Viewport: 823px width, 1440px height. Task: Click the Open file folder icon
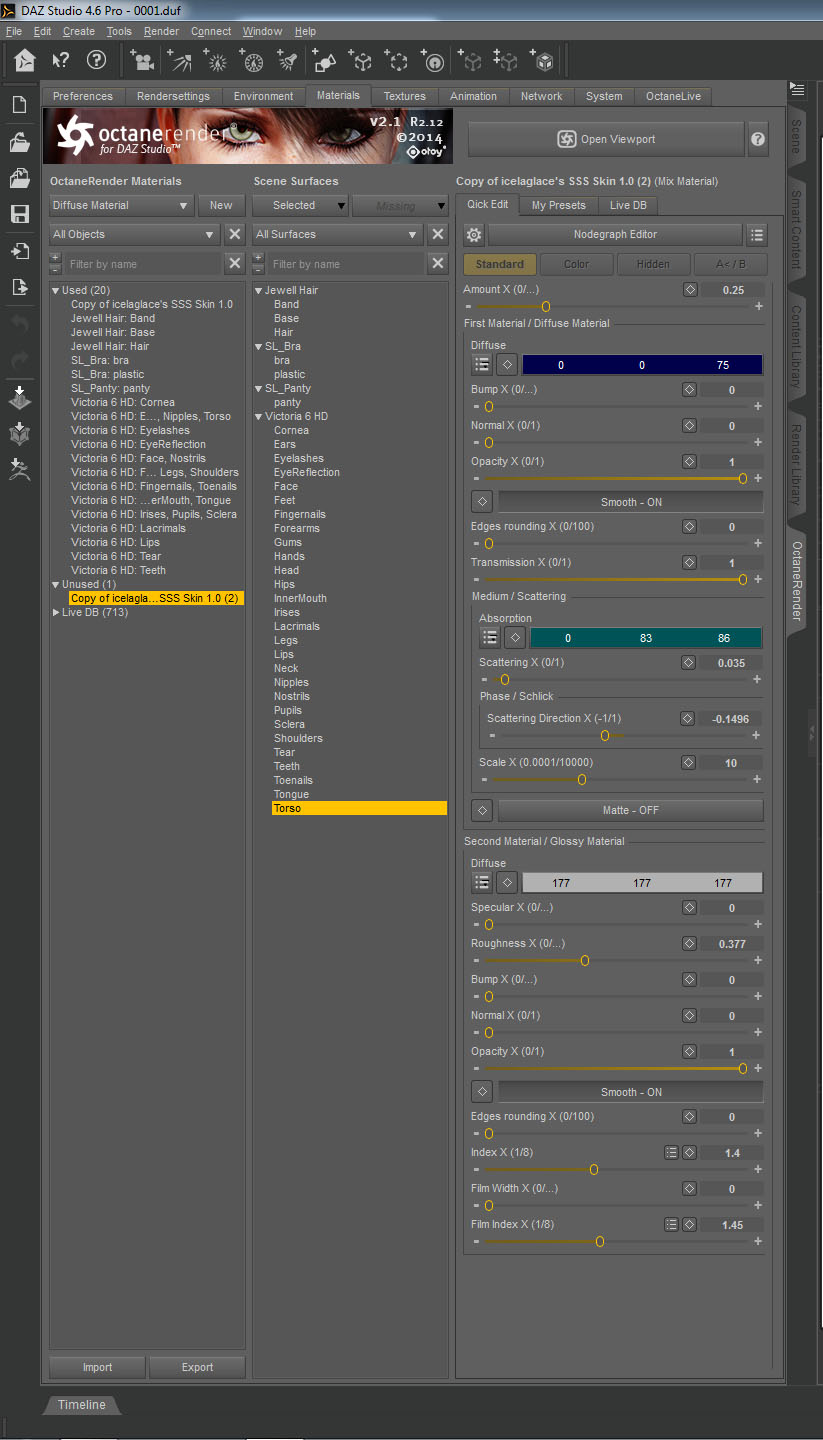pyautogui.click(x=20, y=142)
